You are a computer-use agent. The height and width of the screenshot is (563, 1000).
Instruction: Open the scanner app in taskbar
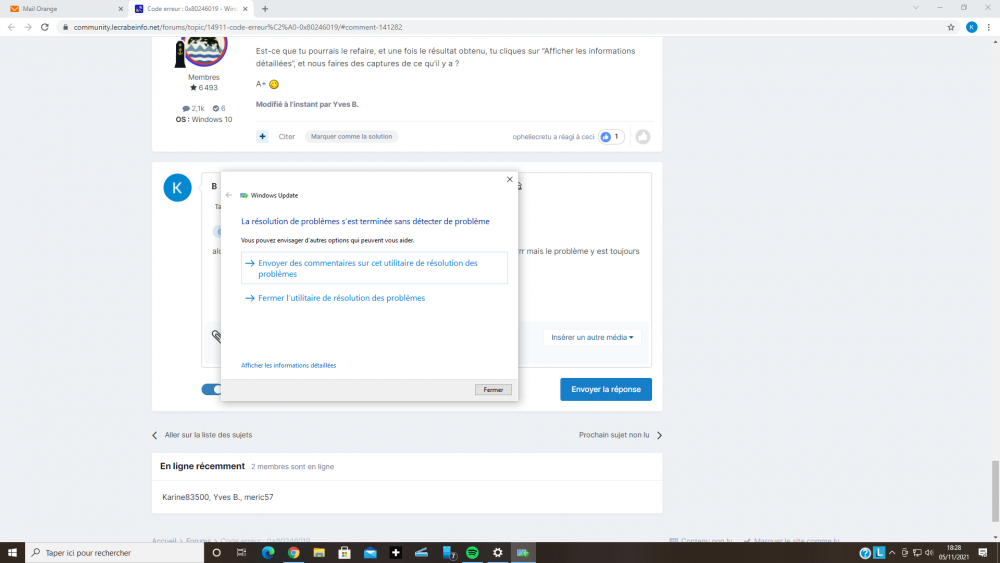(x=421, y=552)
